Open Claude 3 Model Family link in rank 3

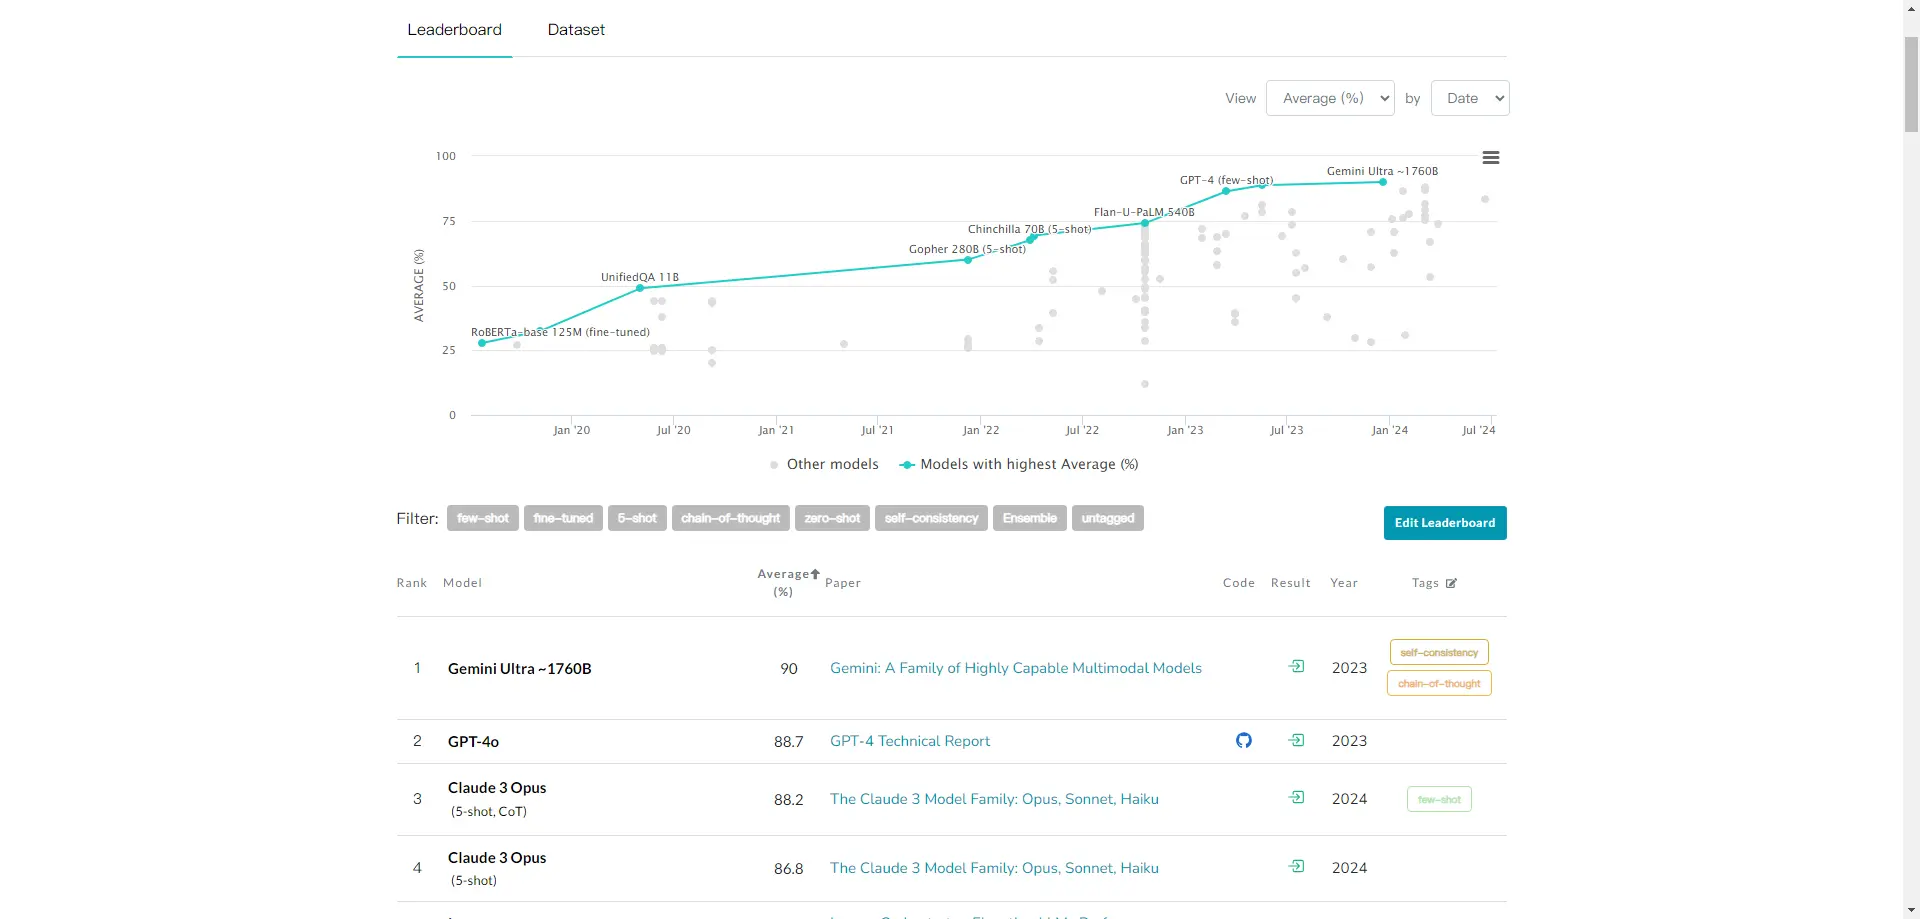tap(994, 799)
